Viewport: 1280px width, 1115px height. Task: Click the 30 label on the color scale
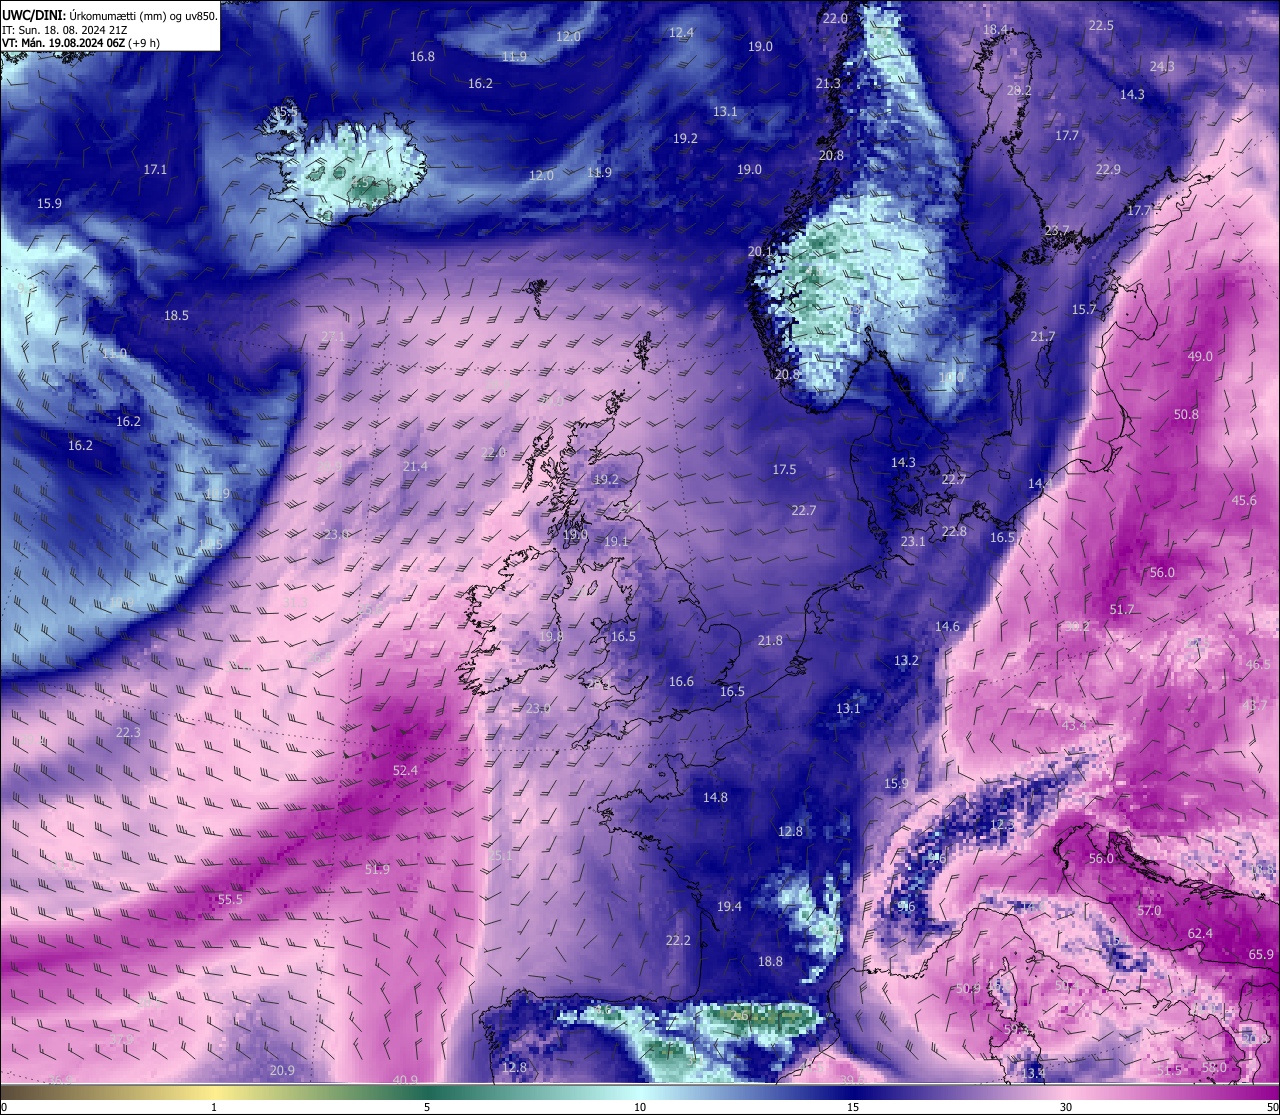click(1066, 1107)
